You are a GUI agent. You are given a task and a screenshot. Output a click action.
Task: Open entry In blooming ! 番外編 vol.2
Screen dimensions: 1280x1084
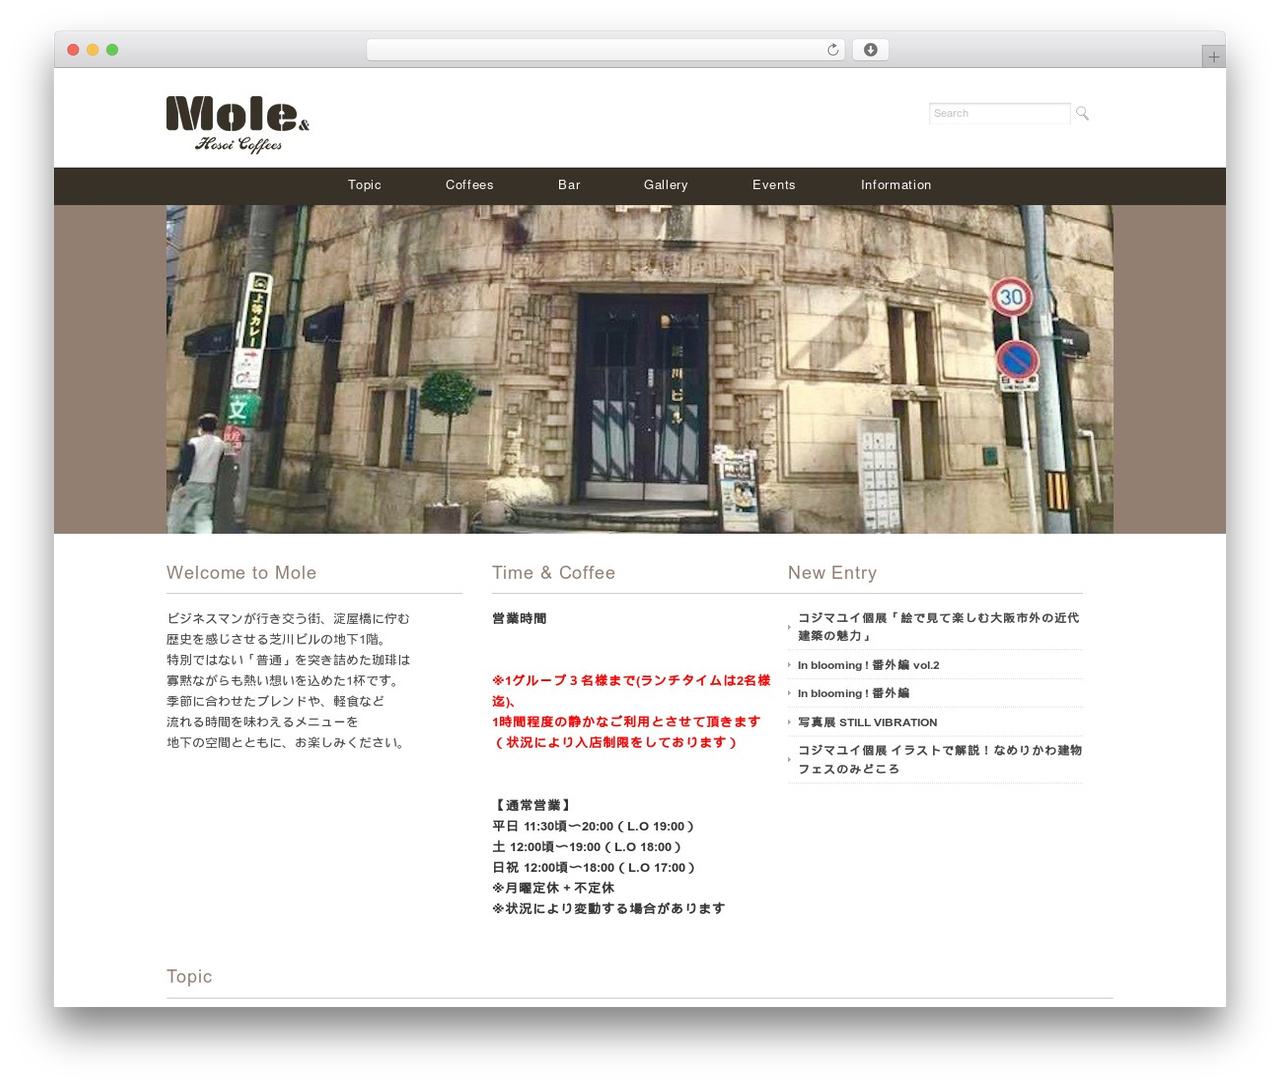click(868, 665)
